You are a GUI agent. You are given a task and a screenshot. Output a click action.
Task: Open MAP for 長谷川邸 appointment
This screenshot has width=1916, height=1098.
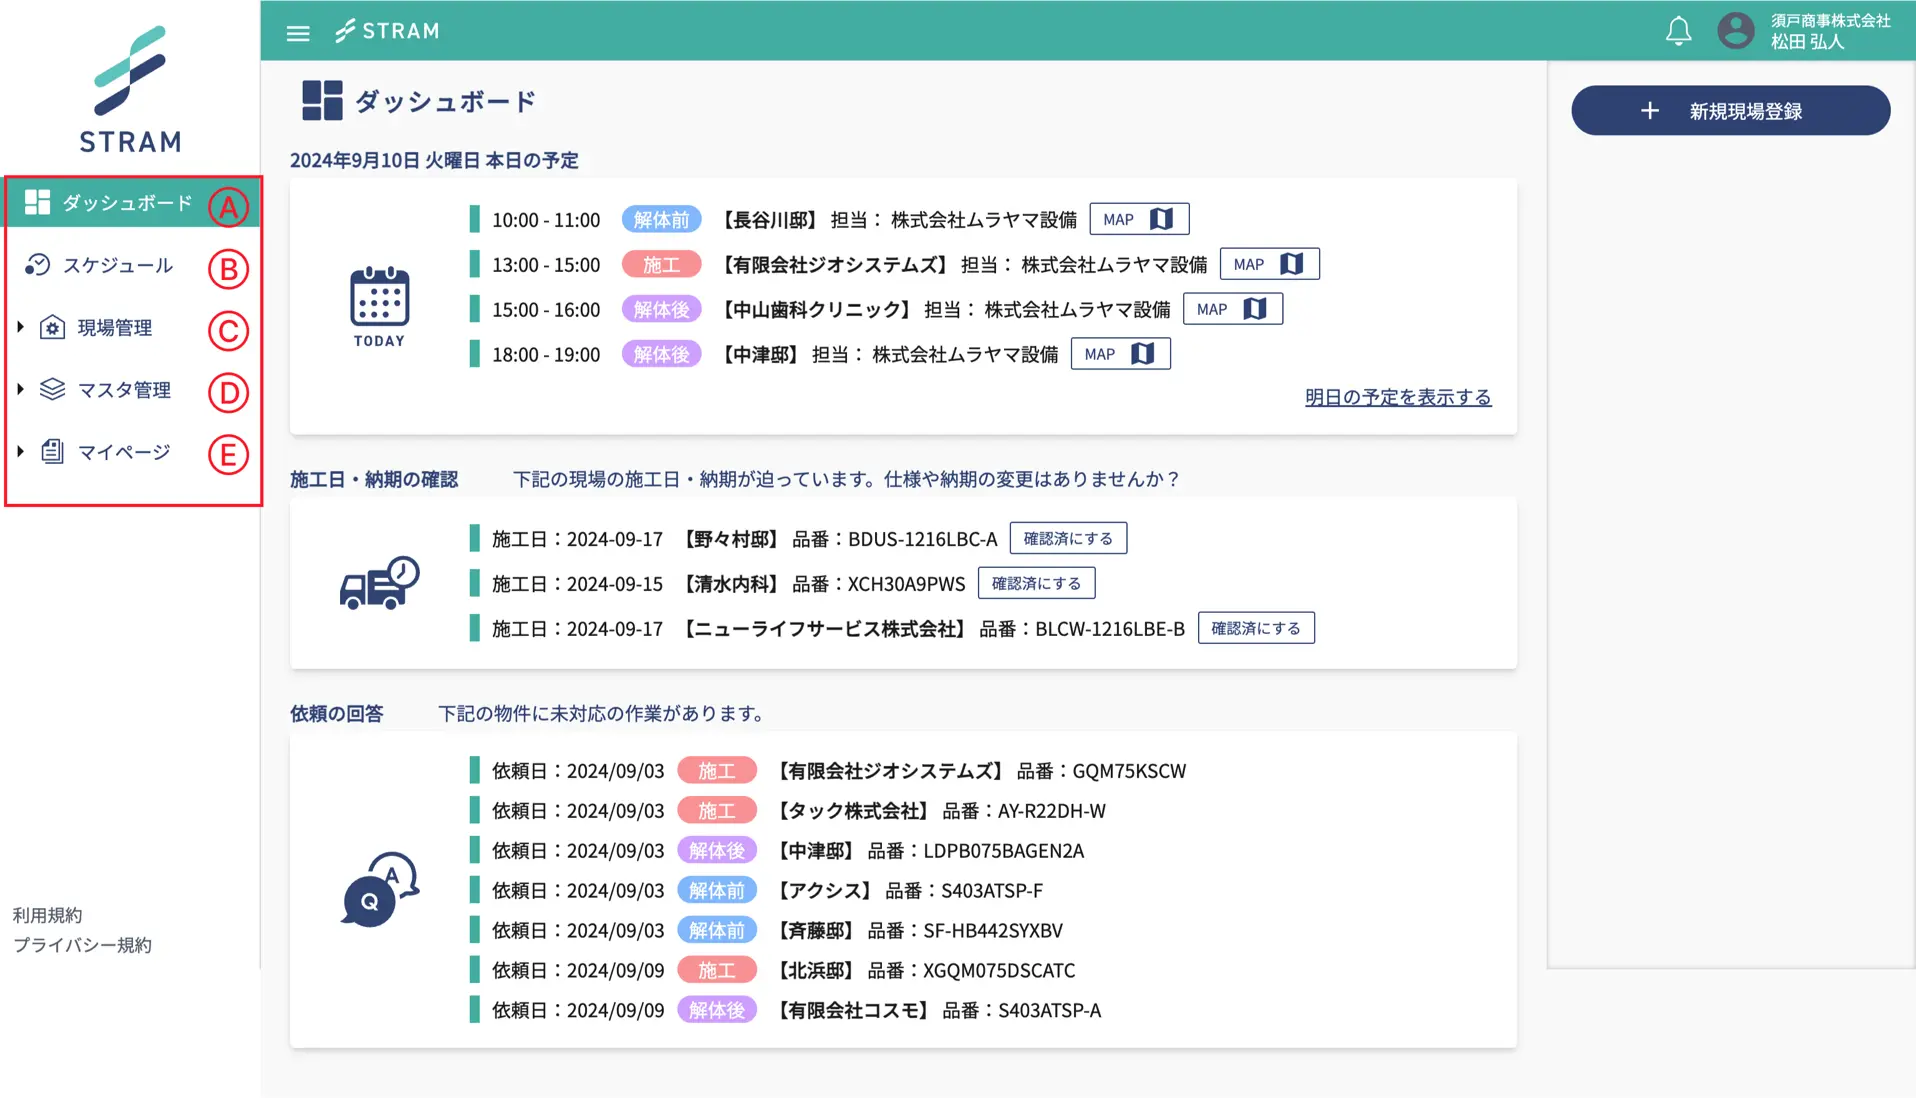tap(1138, 219)
